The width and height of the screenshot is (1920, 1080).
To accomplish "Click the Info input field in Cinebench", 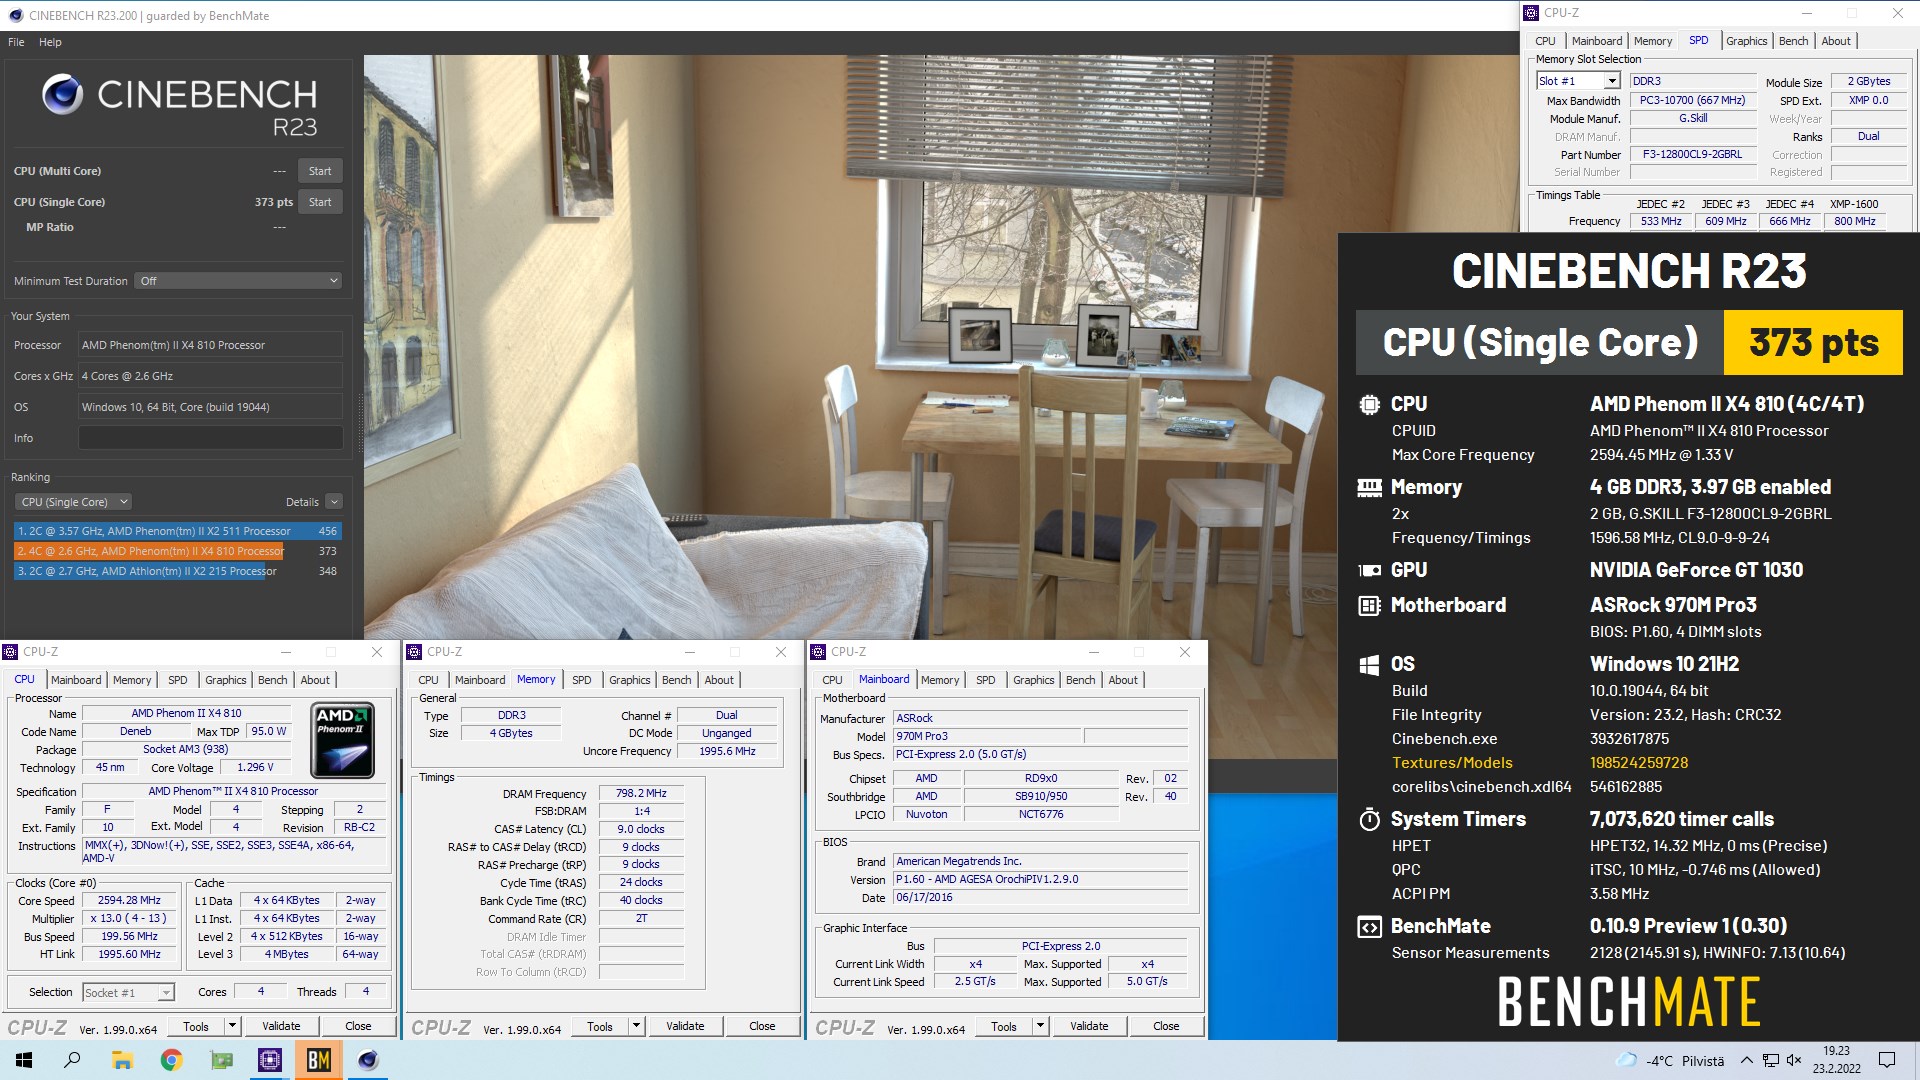I will point(211,438).
